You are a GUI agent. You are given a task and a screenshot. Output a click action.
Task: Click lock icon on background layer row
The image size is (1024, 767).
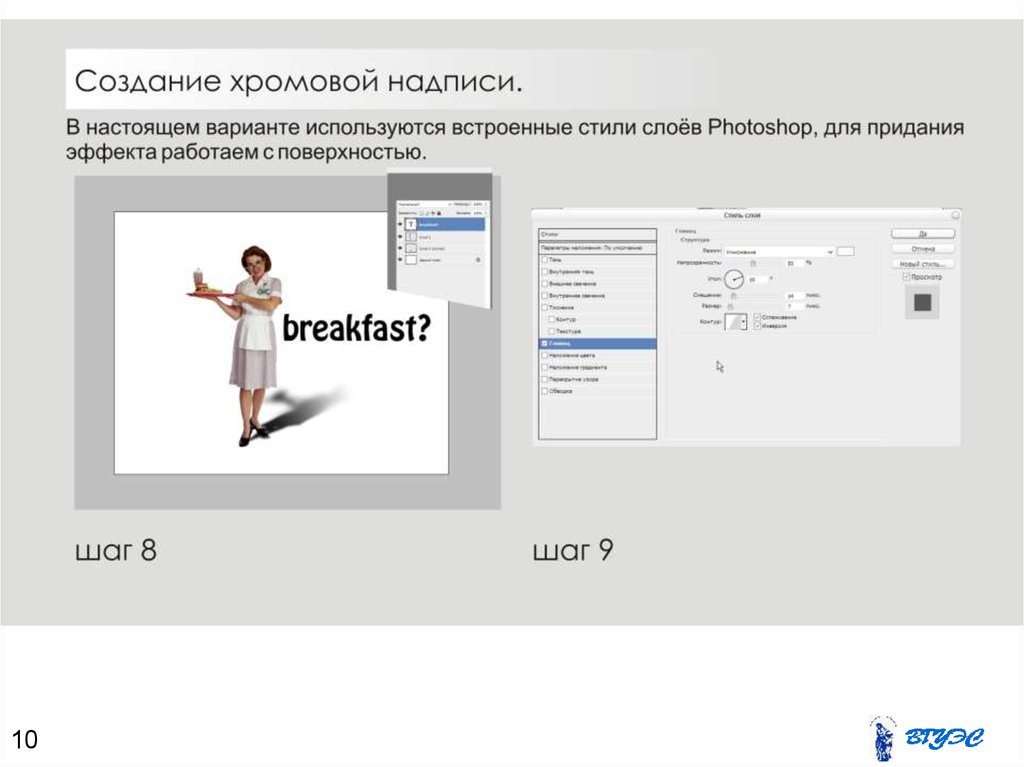[x=478, y=260]
